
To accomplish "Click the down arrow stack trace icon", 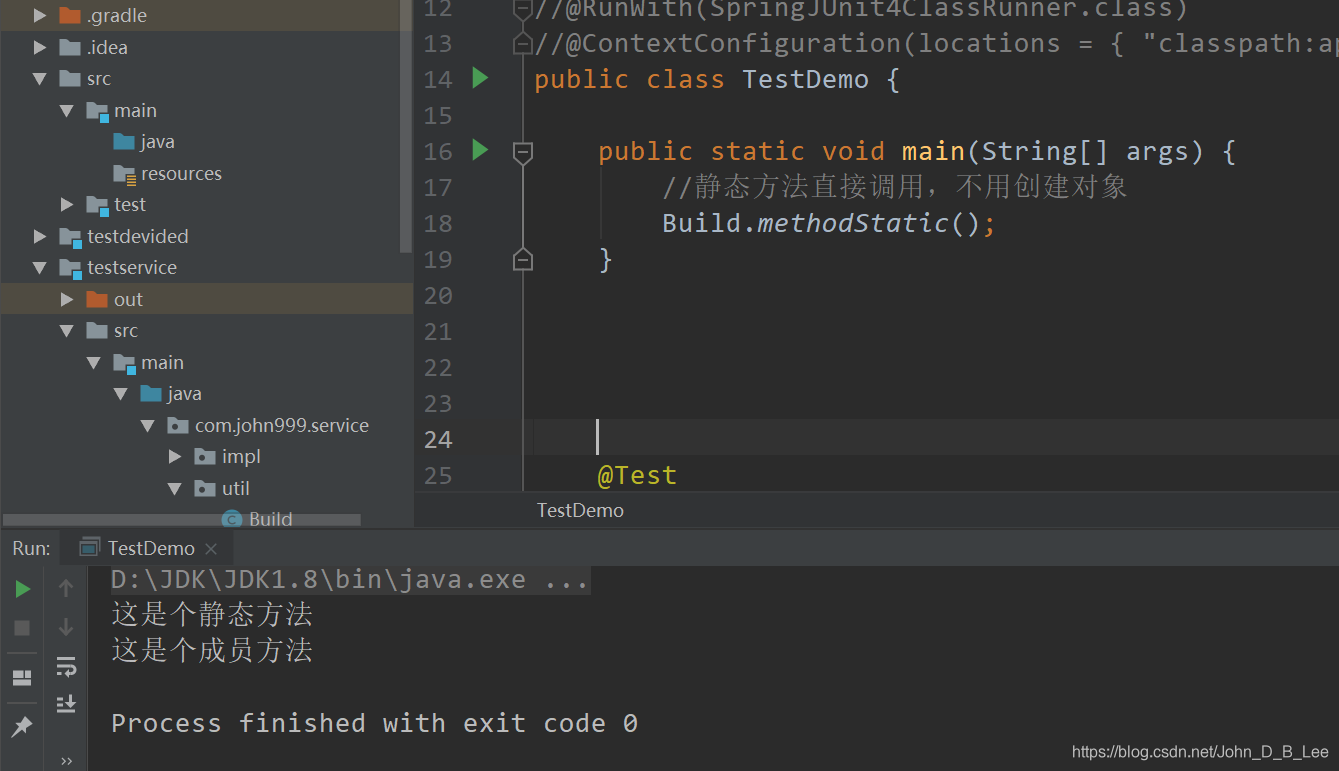I will (x=66, y=627).
